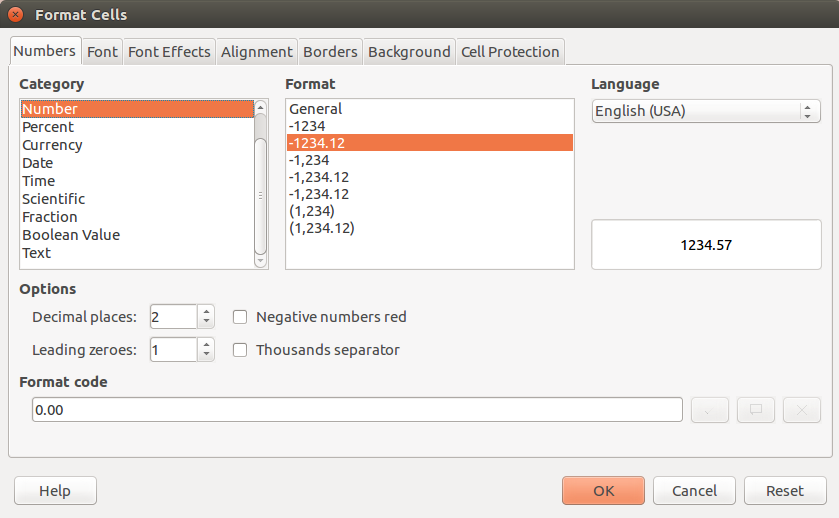Click the Edit Comment speech bubble icon
The image size is (839, 518).
[756, 410]
